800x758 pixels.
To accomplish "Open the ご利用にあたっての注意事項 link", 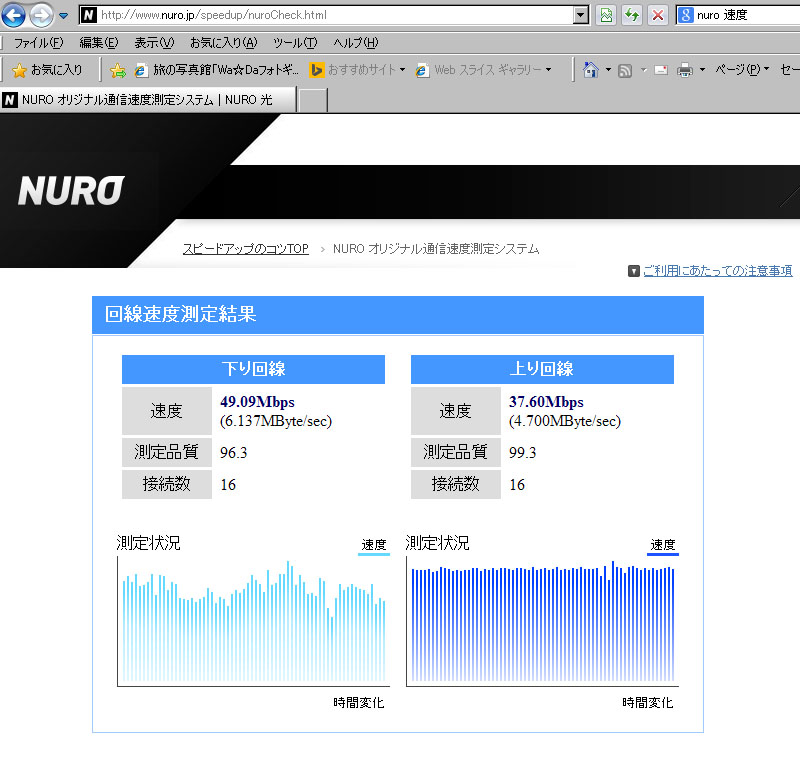I will click(717, 271).
